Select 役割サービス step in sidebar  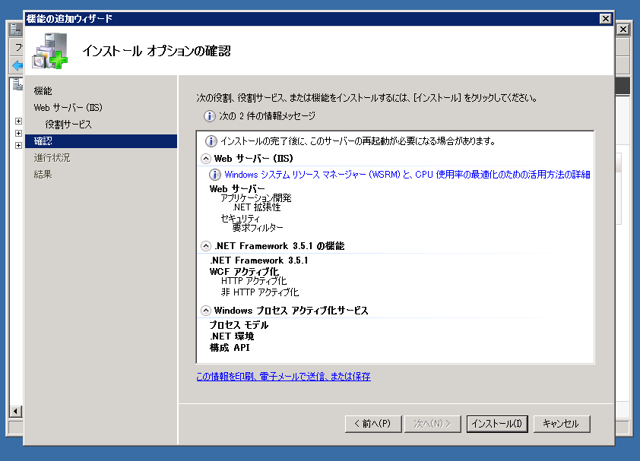coord(68,125)
